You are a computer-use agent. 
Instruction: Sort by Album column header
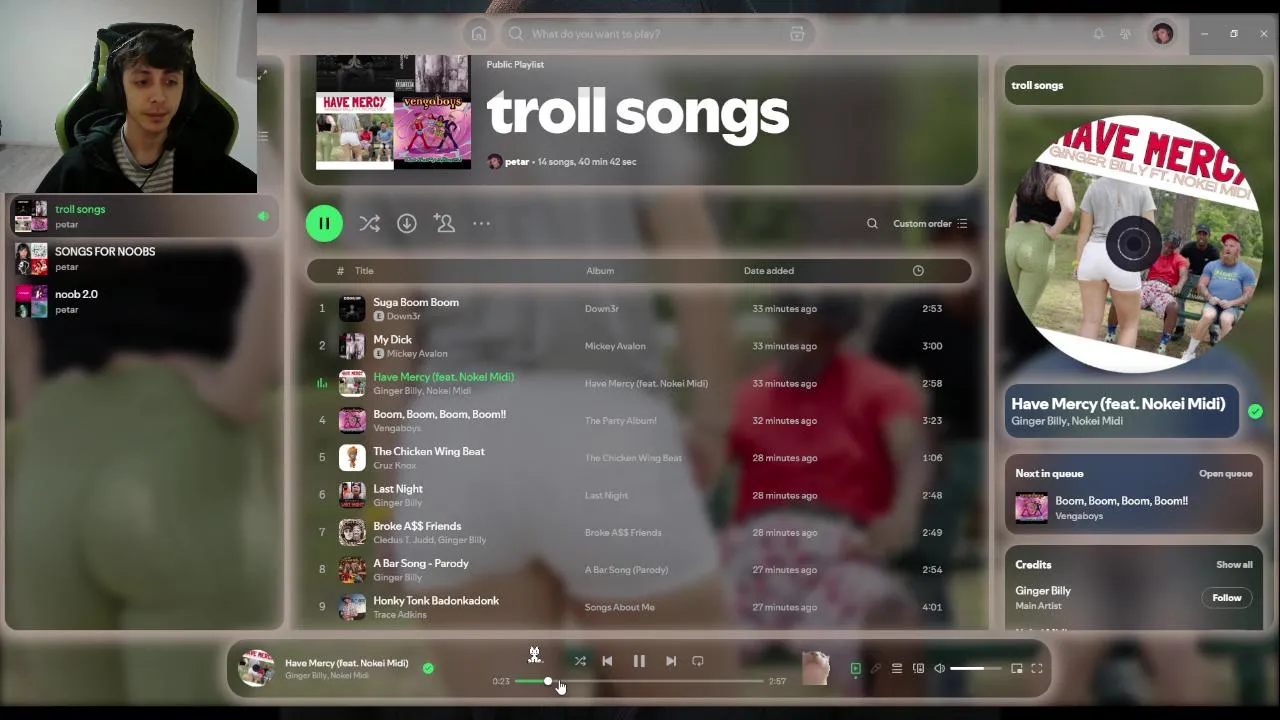coord(600,271)
